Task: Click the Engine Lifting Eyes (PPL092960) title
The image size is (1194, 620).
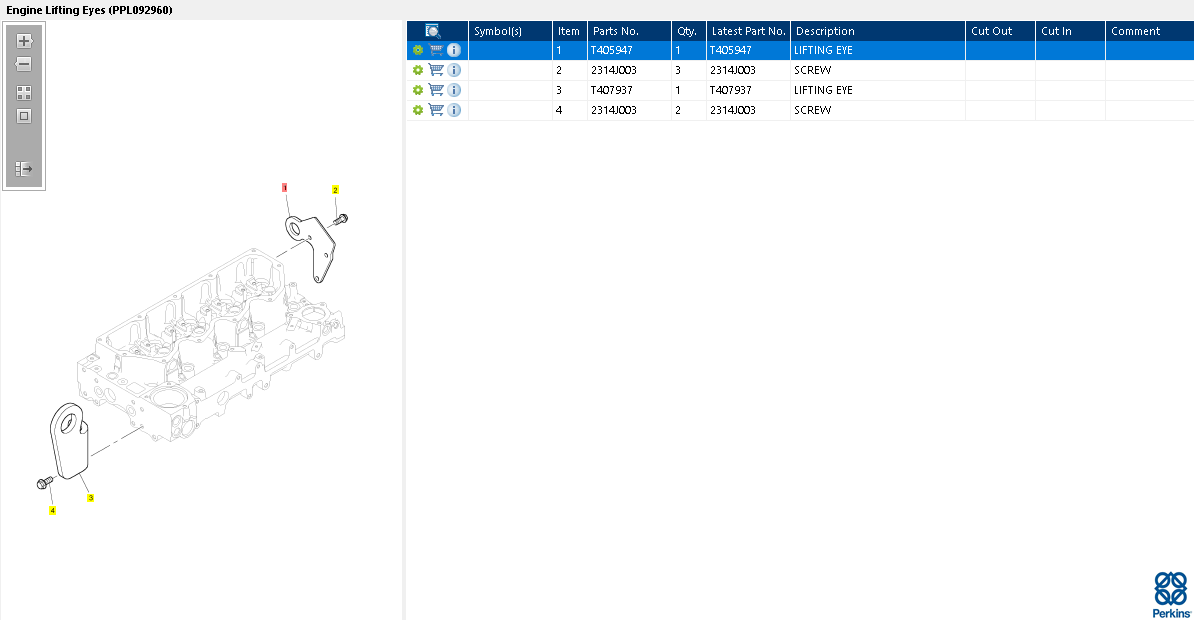Action: (89, 10)
